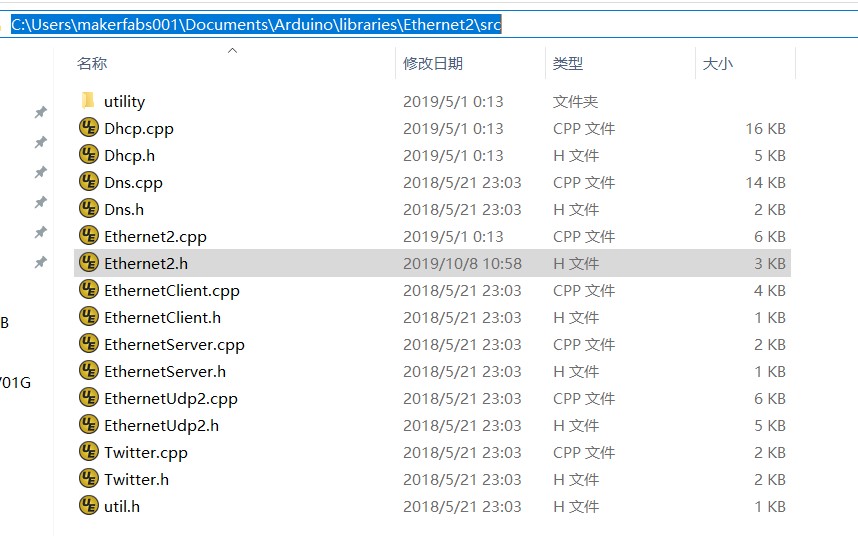Screen dimensions: 858x536
Task: Sort files by 类型 column header
Action: pyautogui.click(x=568, y=63)
